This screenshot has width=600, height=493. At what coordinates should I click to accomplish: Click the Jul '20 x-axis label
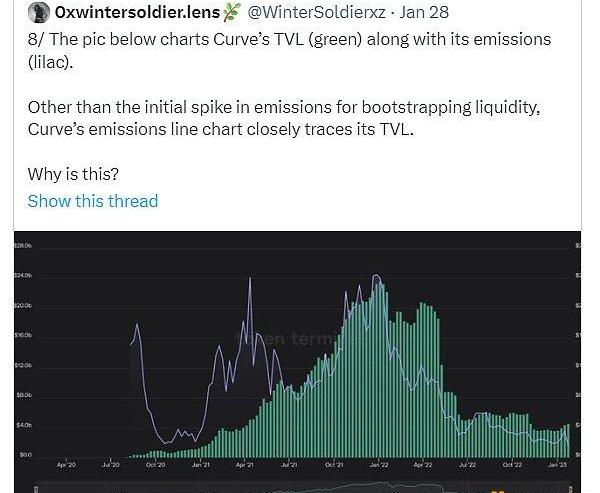(112, 465)
